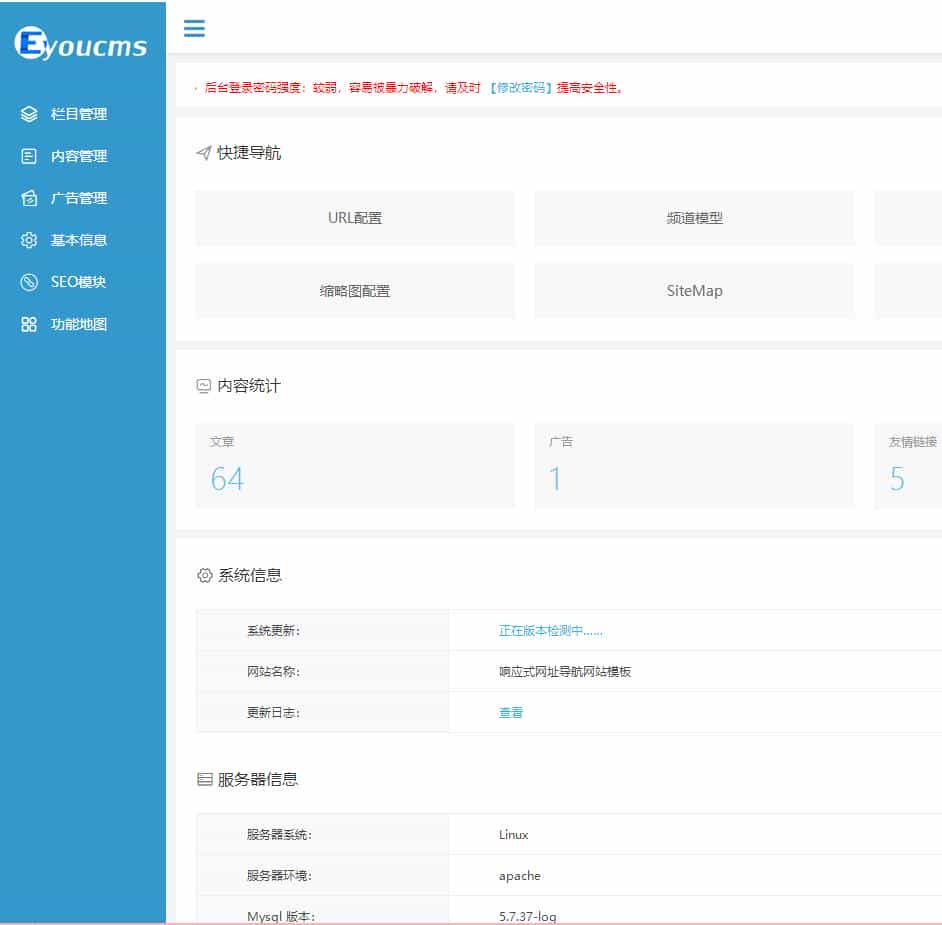
Task: Open the 缩略图配置 shortcut
Action: pos(355,291)
